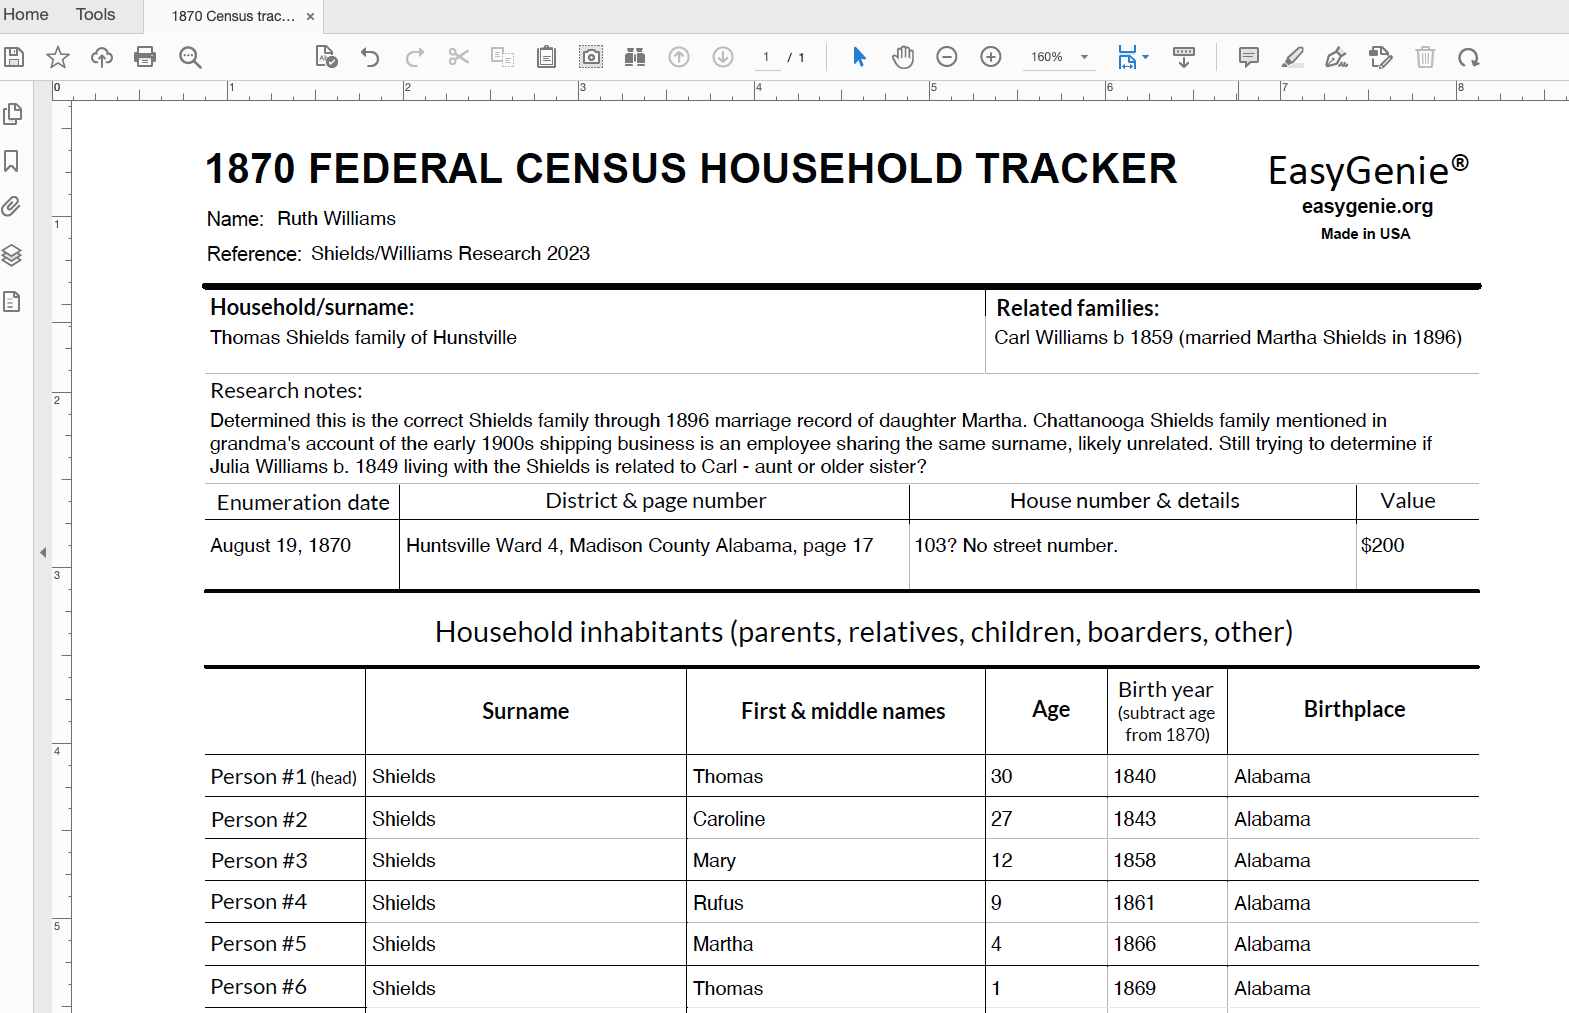Open the find binoculars tool

(635, 57)
